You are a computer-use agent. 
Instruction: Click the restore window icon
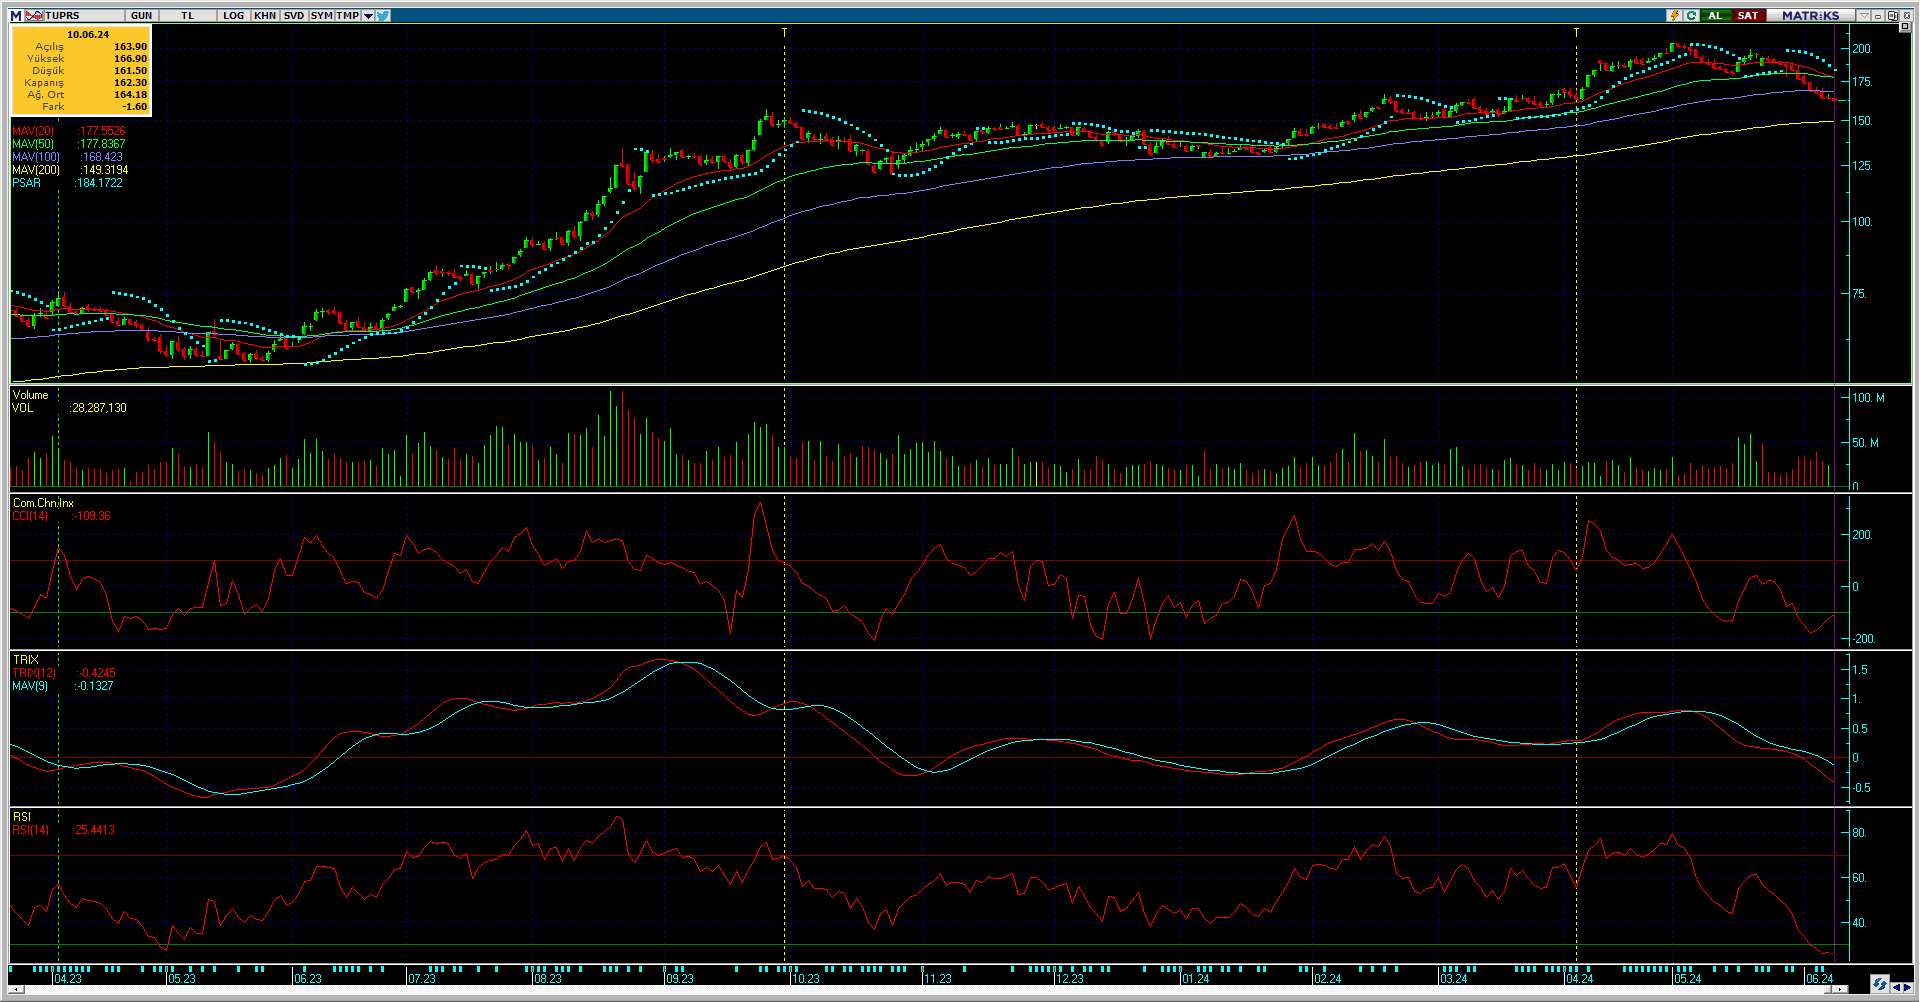(1892, 15)
